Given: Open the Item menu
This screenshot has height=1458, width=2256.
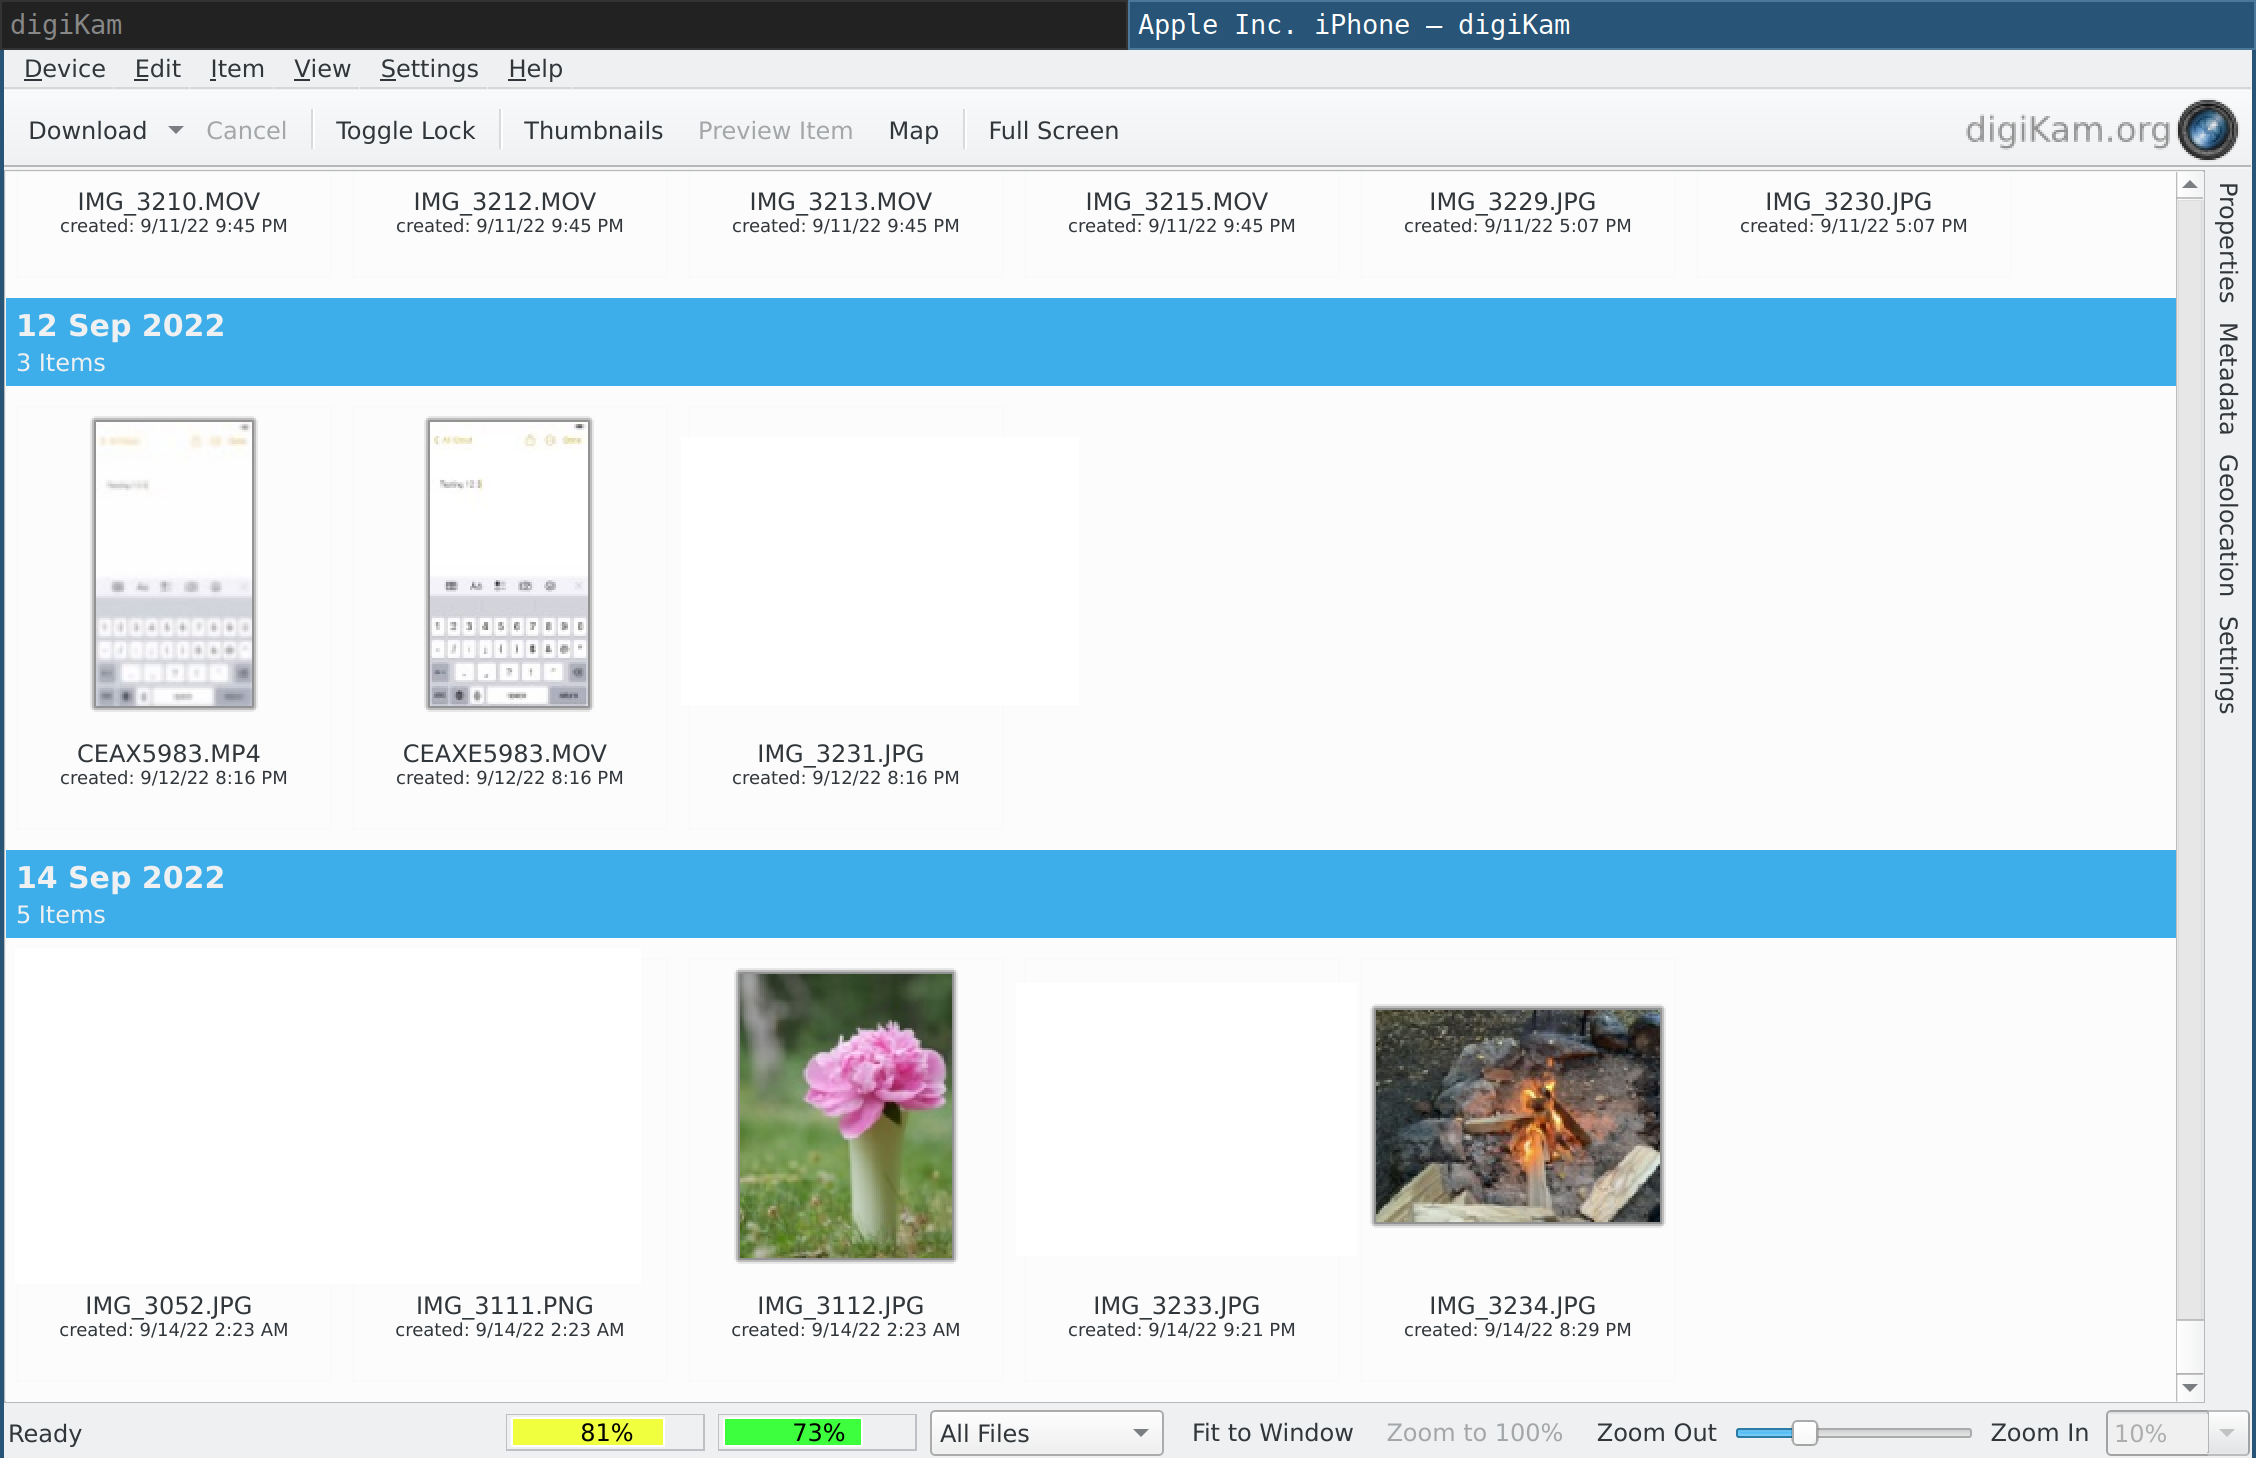Looking at the screenshot, I should click(x=237, y=69).
